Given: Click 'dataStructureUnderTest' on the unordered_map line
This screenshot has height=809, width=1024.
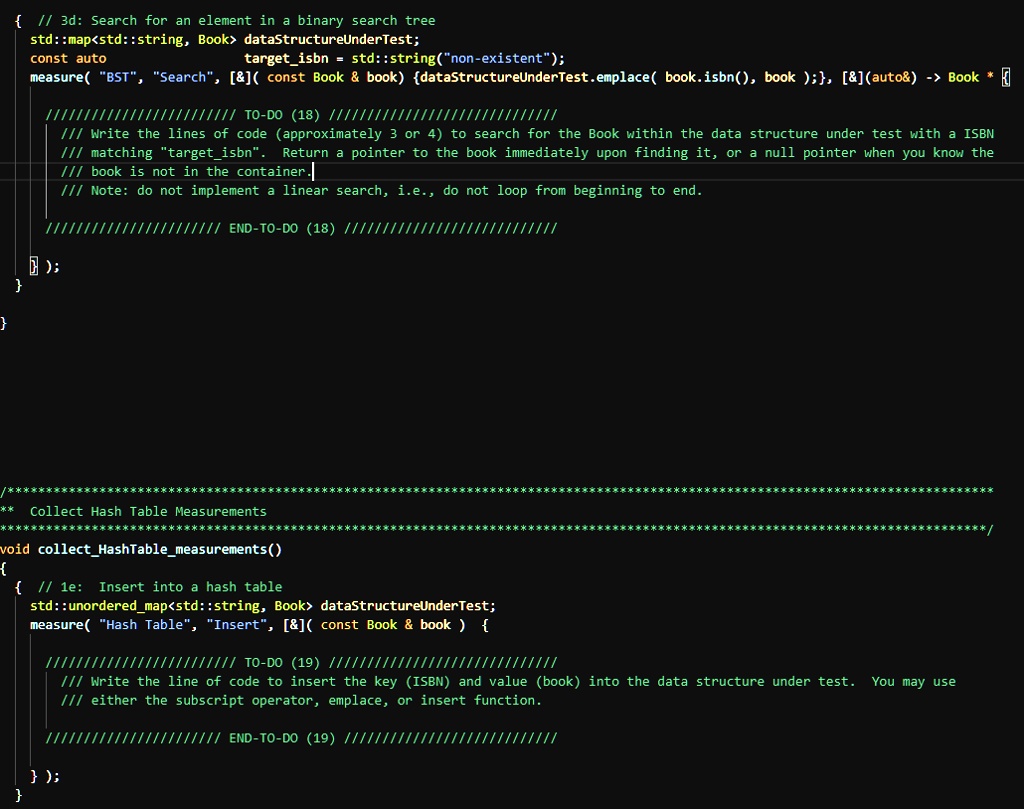Looking at the screenshot, I should [x=404, y=606].
